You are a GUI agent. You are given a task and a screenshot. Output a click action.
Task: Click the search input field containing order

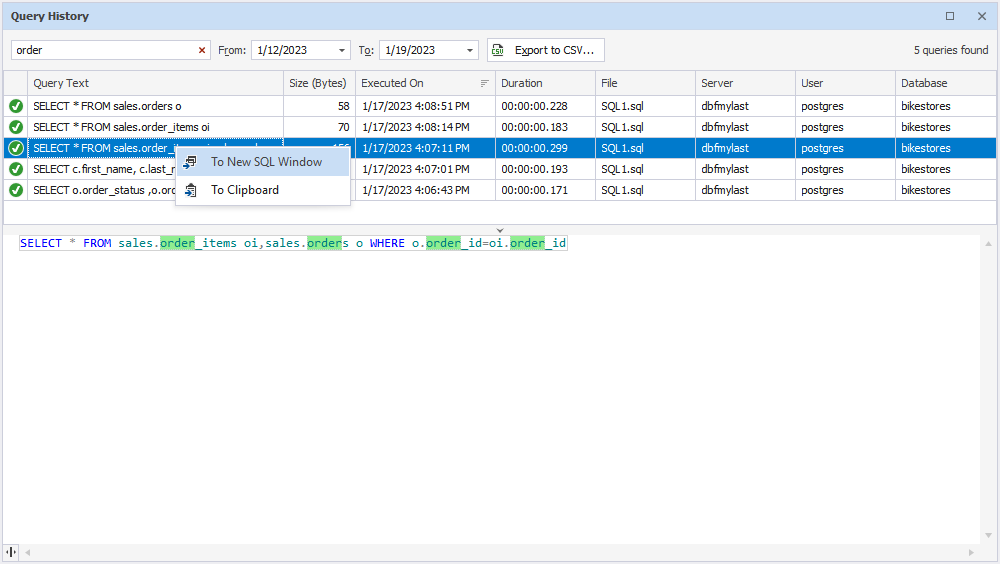[x=100, y=50]
